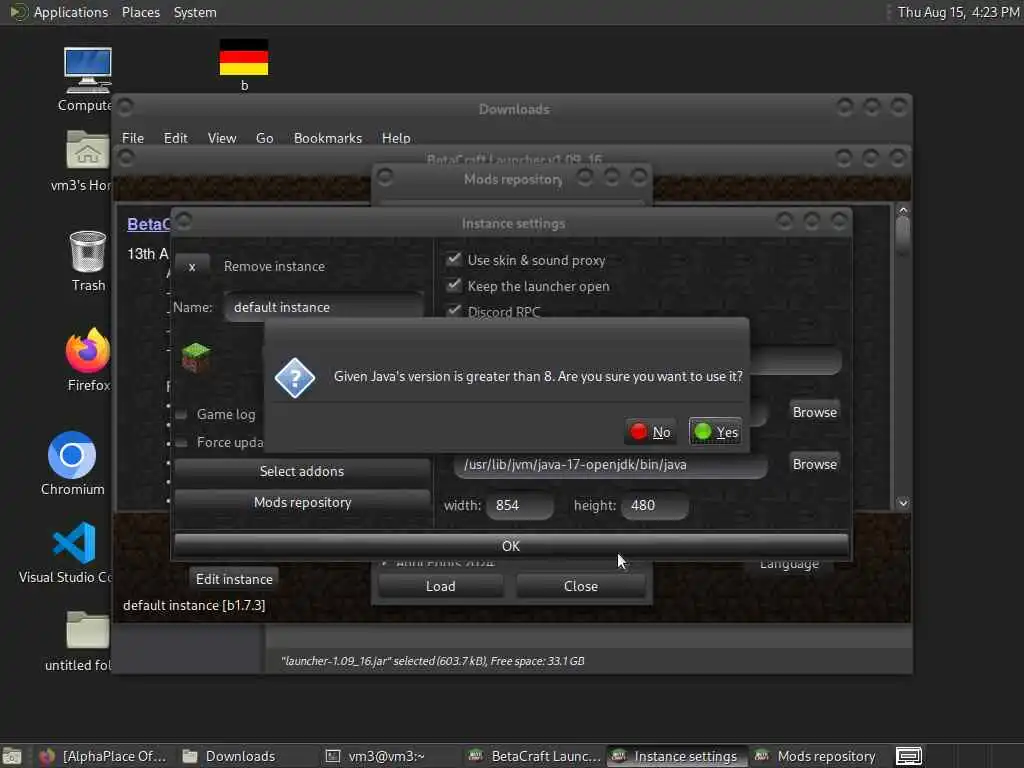The height and width of the screenshot is (768, 1024).
Task: Click the Mods repository window menu button
Action: [x=385, y=176]
